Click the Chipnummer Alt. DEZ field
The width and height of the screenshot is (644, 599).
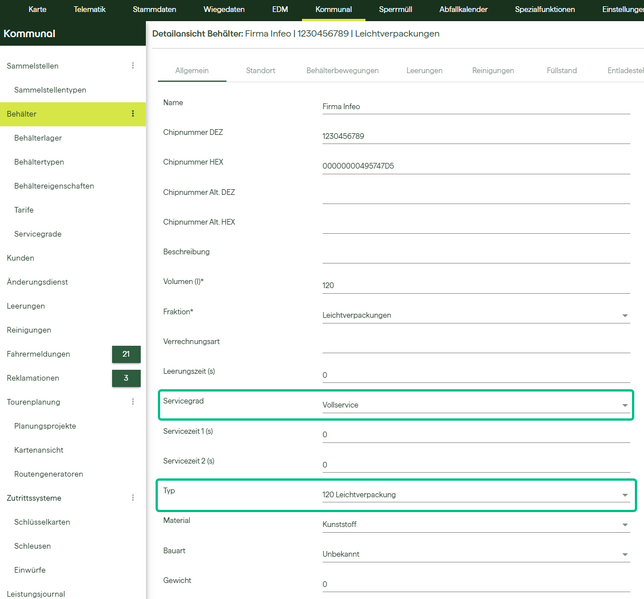point(476,196)
